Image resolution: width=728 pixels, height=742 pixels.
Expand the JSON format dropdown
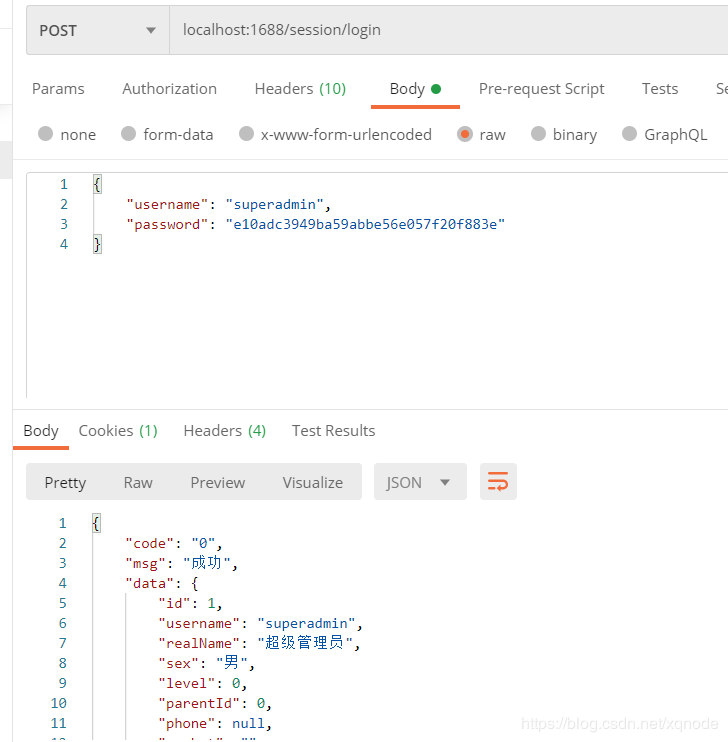click(x=419, y=482)
